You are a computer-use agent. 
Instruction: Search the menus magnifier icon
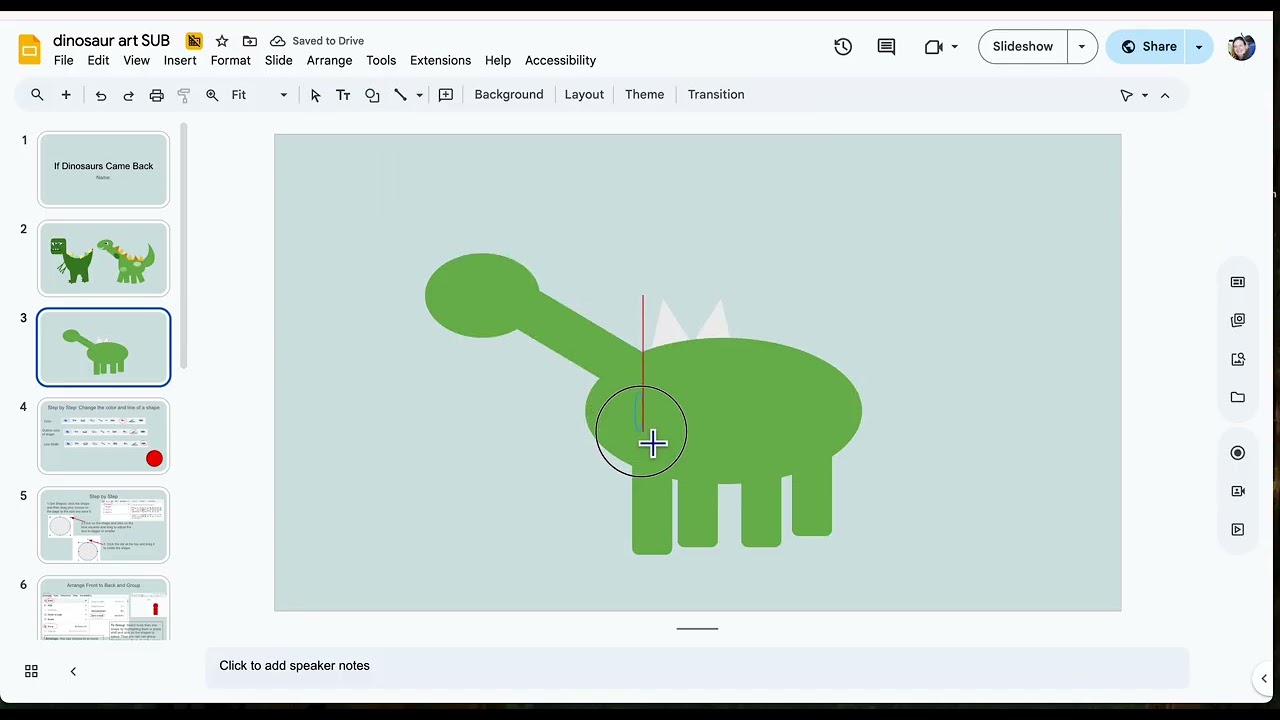click(x=37, y=94)
